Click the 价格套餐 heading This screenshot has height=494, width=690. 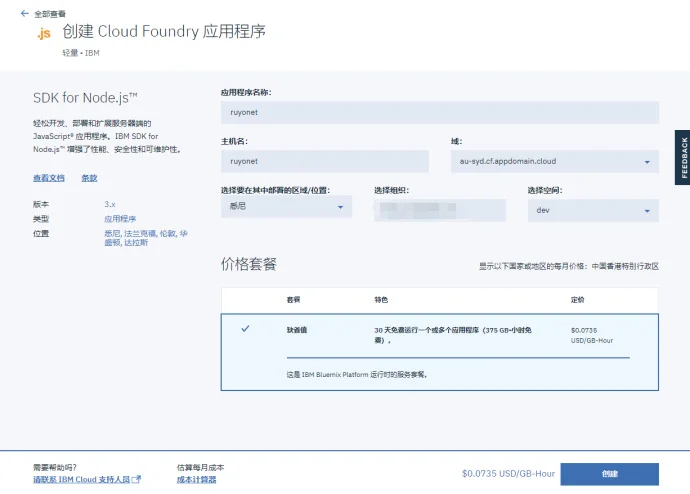click(249, 264)
